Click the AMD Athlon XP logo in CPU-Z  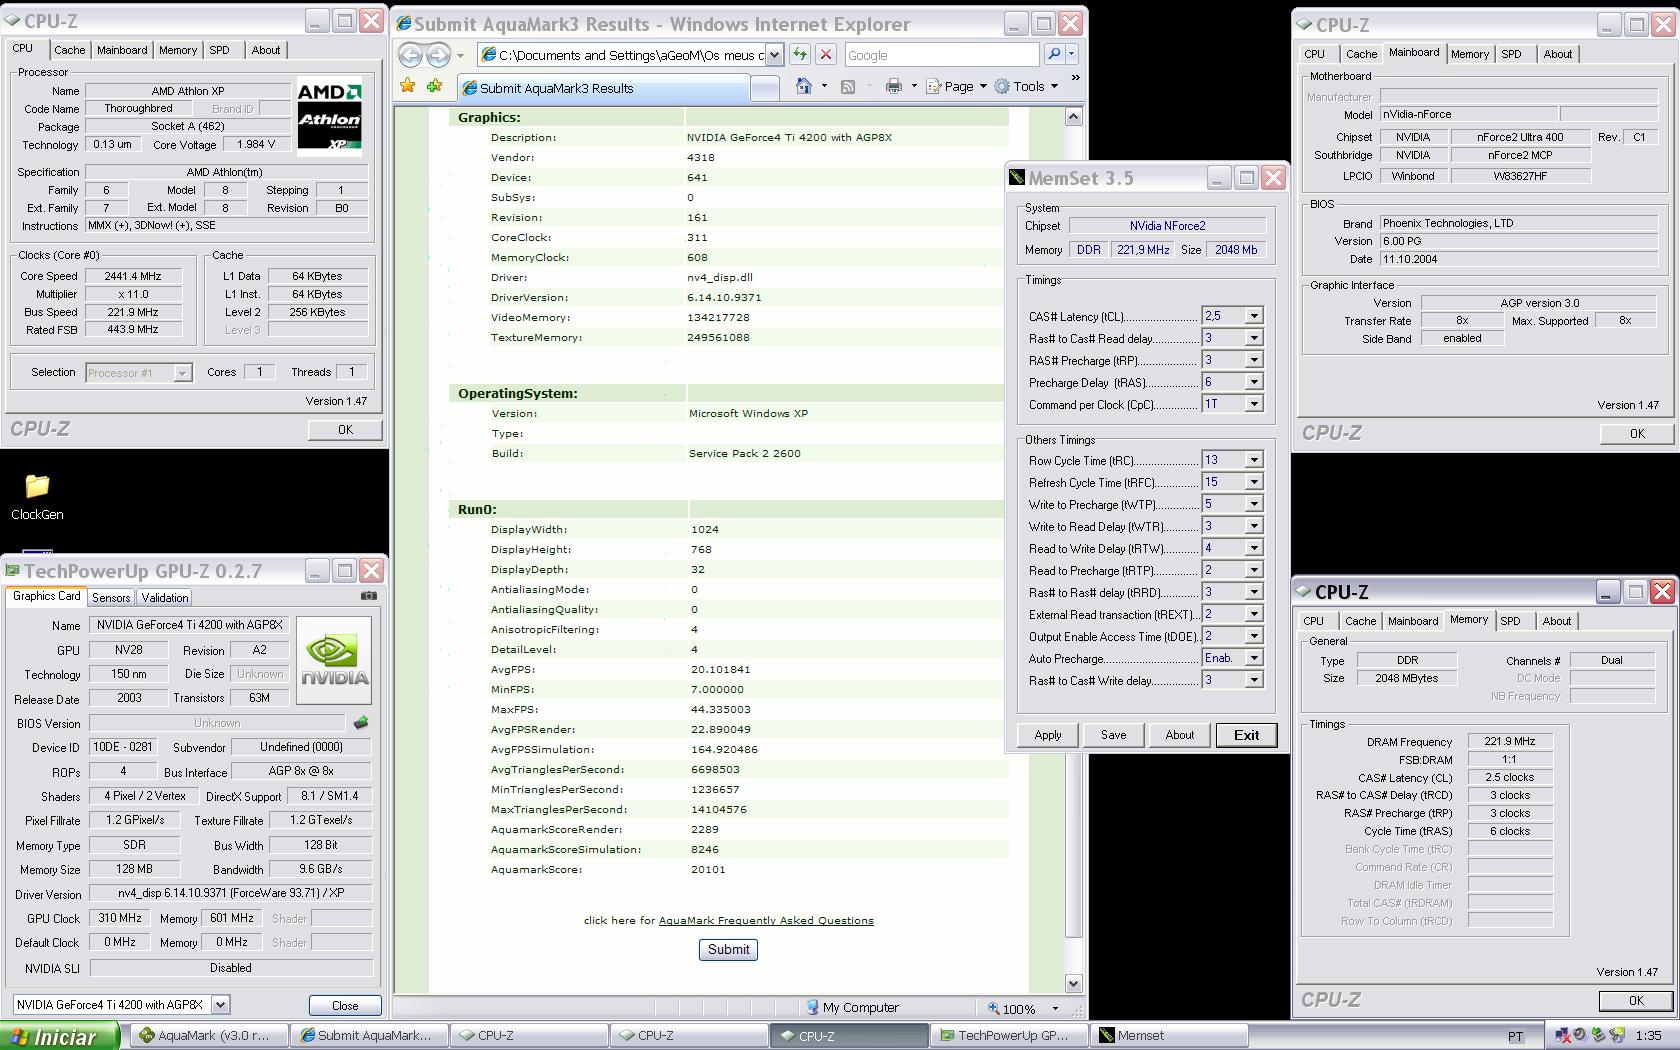(x=329, y=118)
